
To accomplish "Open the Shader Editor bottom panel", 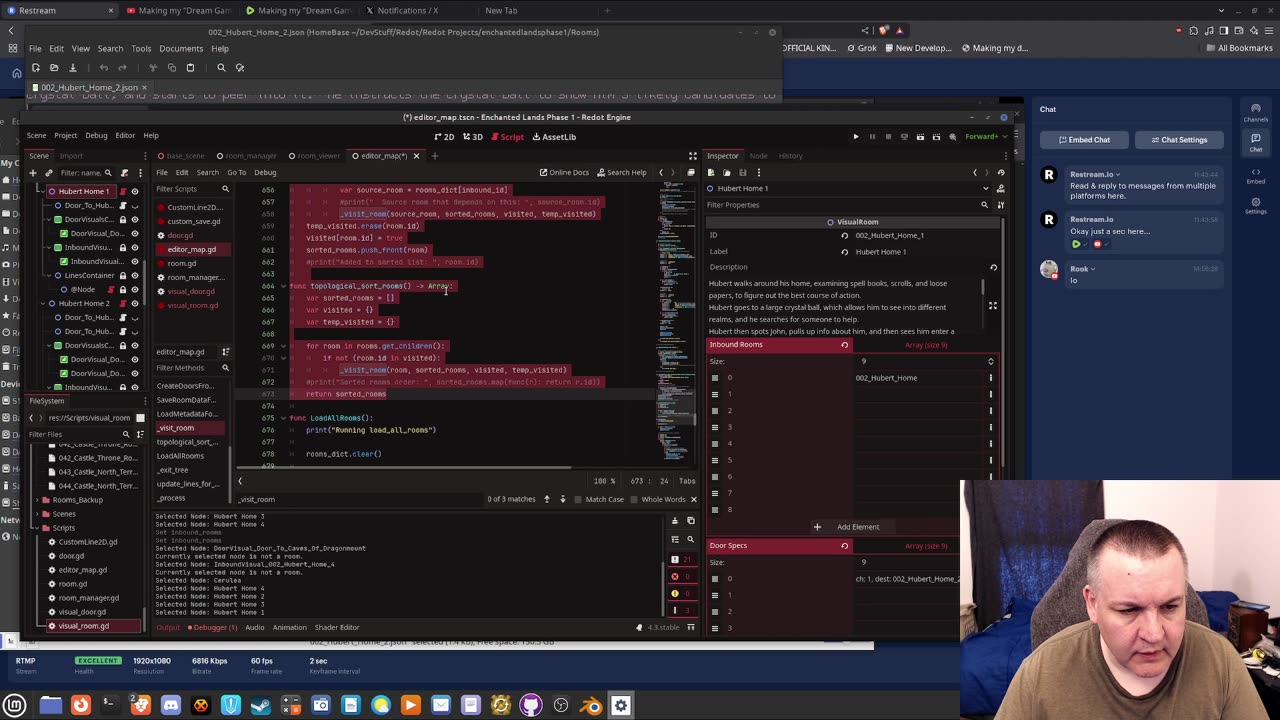I will tap(337, 628).
